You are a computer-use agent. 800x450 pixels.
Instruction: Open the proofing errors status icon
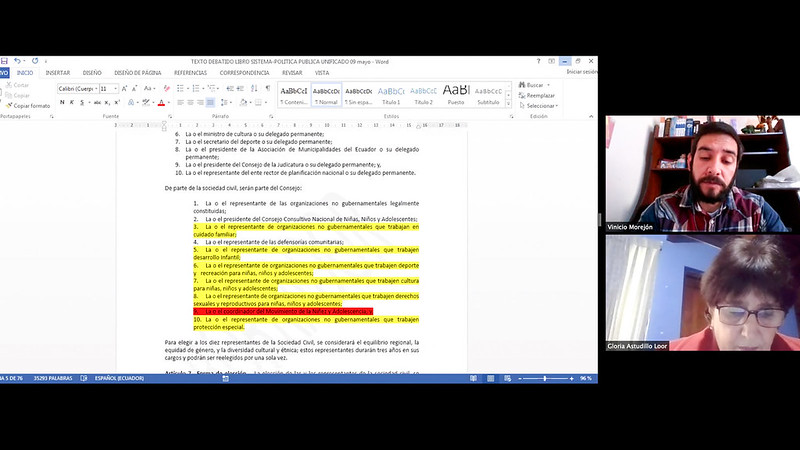pos(84,379)
